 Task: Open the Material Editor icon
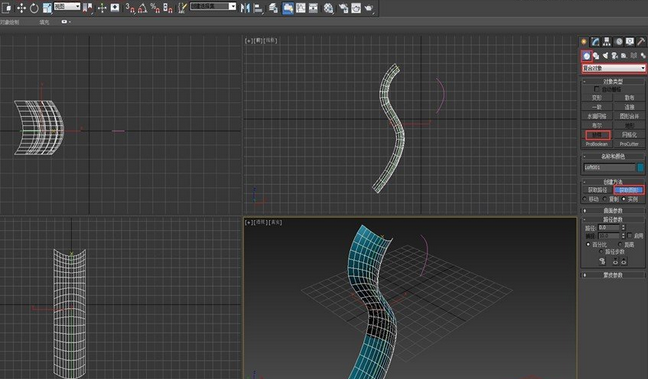pos(328,7)
